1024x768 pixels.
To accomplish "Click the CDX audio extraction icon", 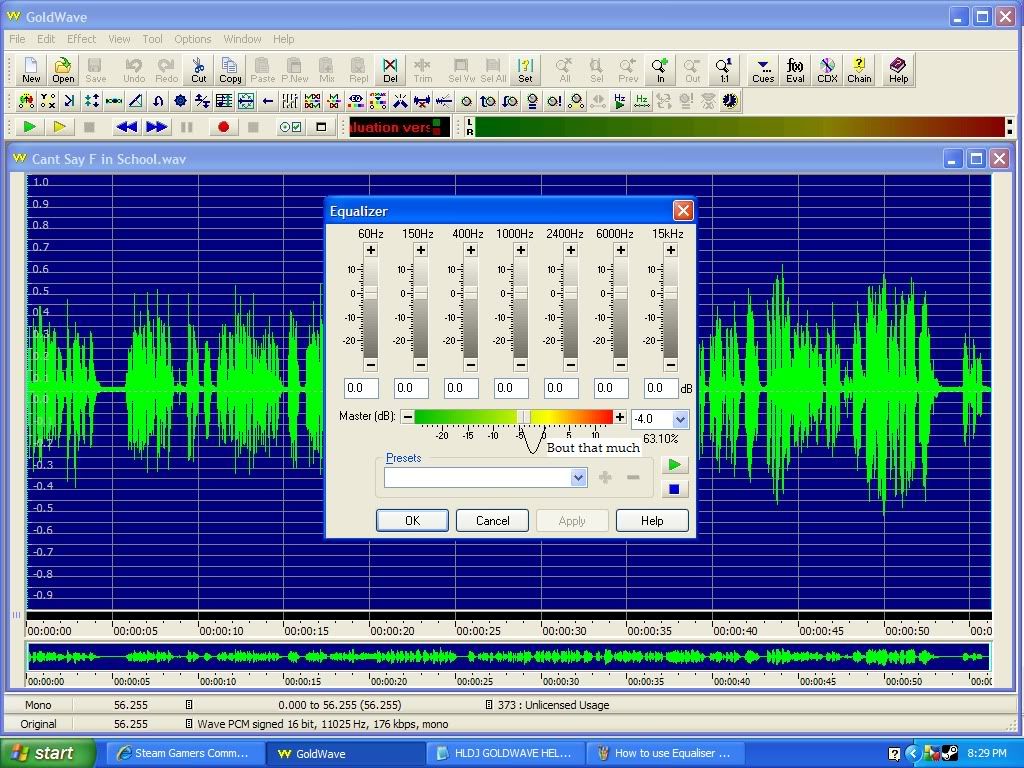I will tap(827, 70).
